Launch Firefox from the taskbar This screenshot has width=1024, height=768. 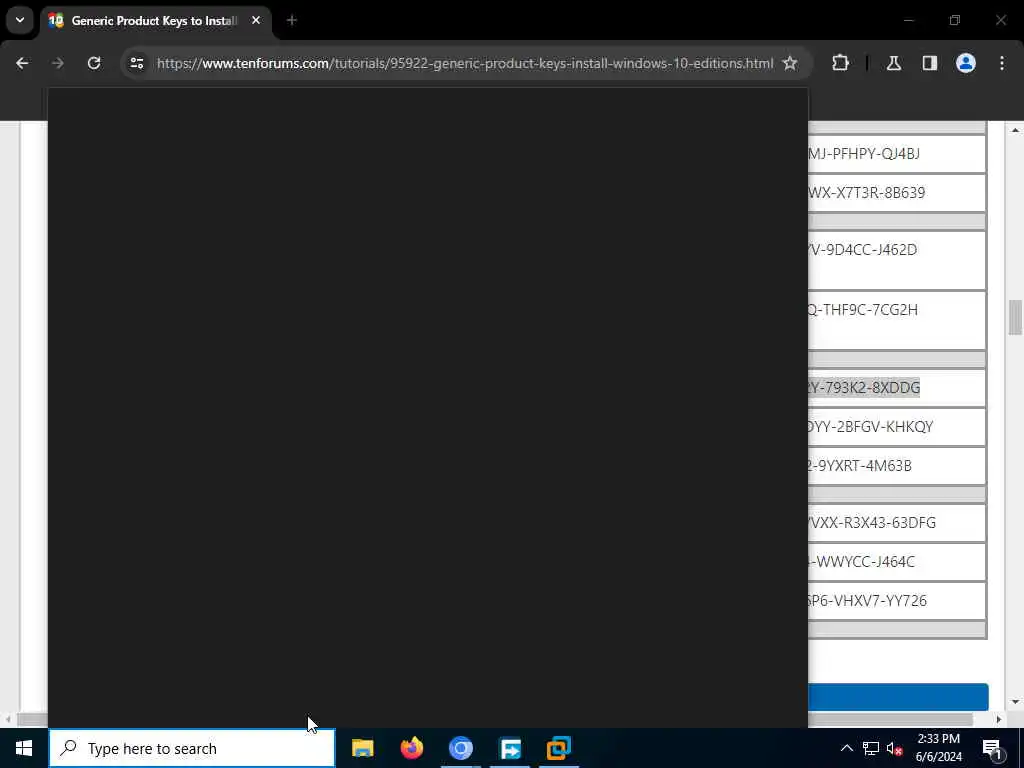pos(411,748)
